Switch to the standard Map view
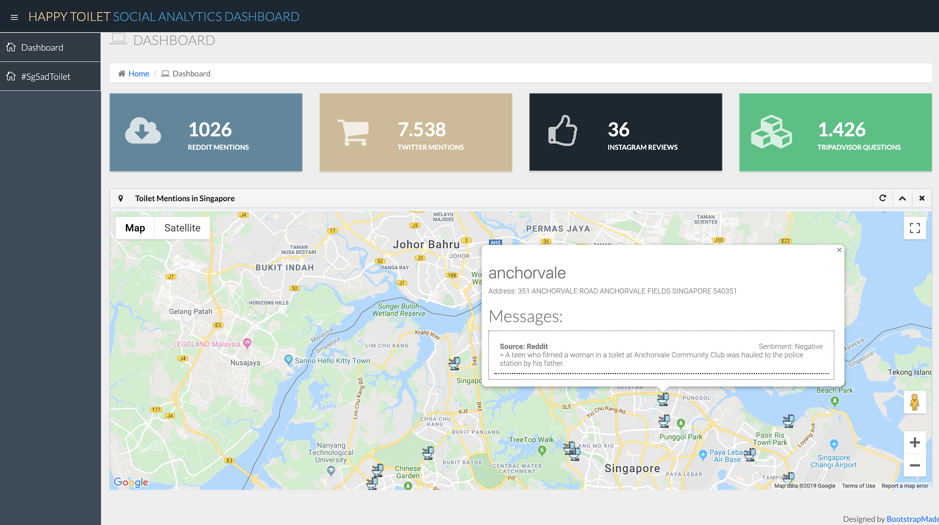Viewport: 939px width, 525px height. (x=135, y=228)
